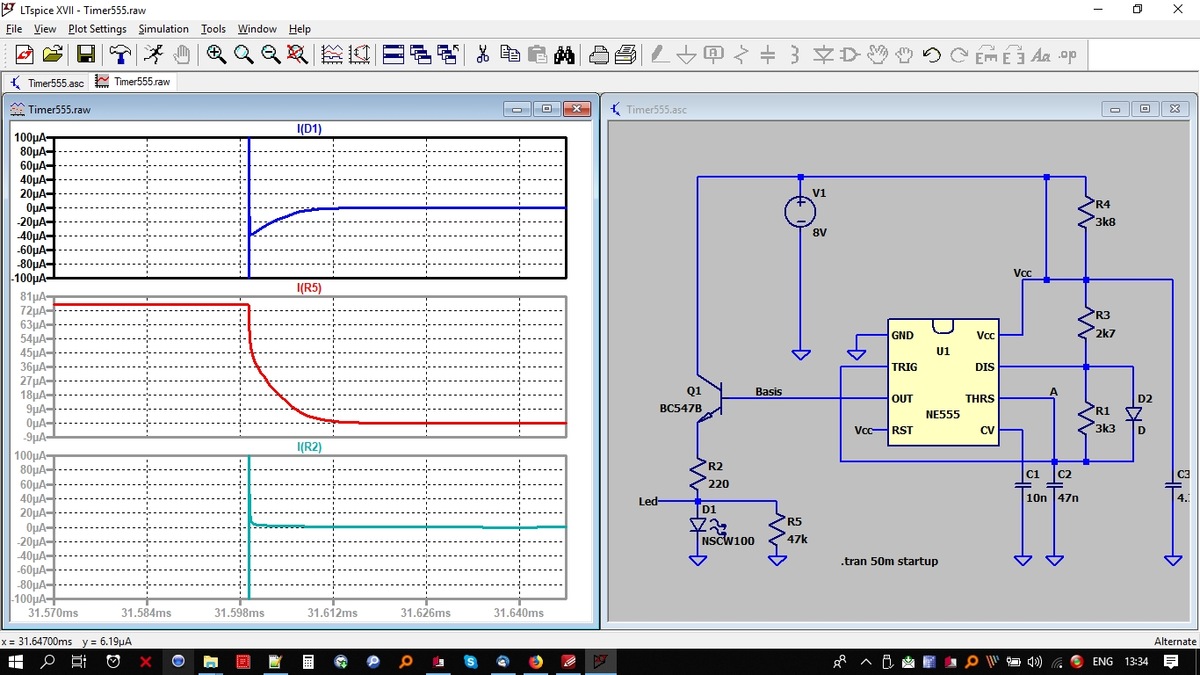Open the Window menu
Screen dimensions: 1200x675
tap(257, 29)
